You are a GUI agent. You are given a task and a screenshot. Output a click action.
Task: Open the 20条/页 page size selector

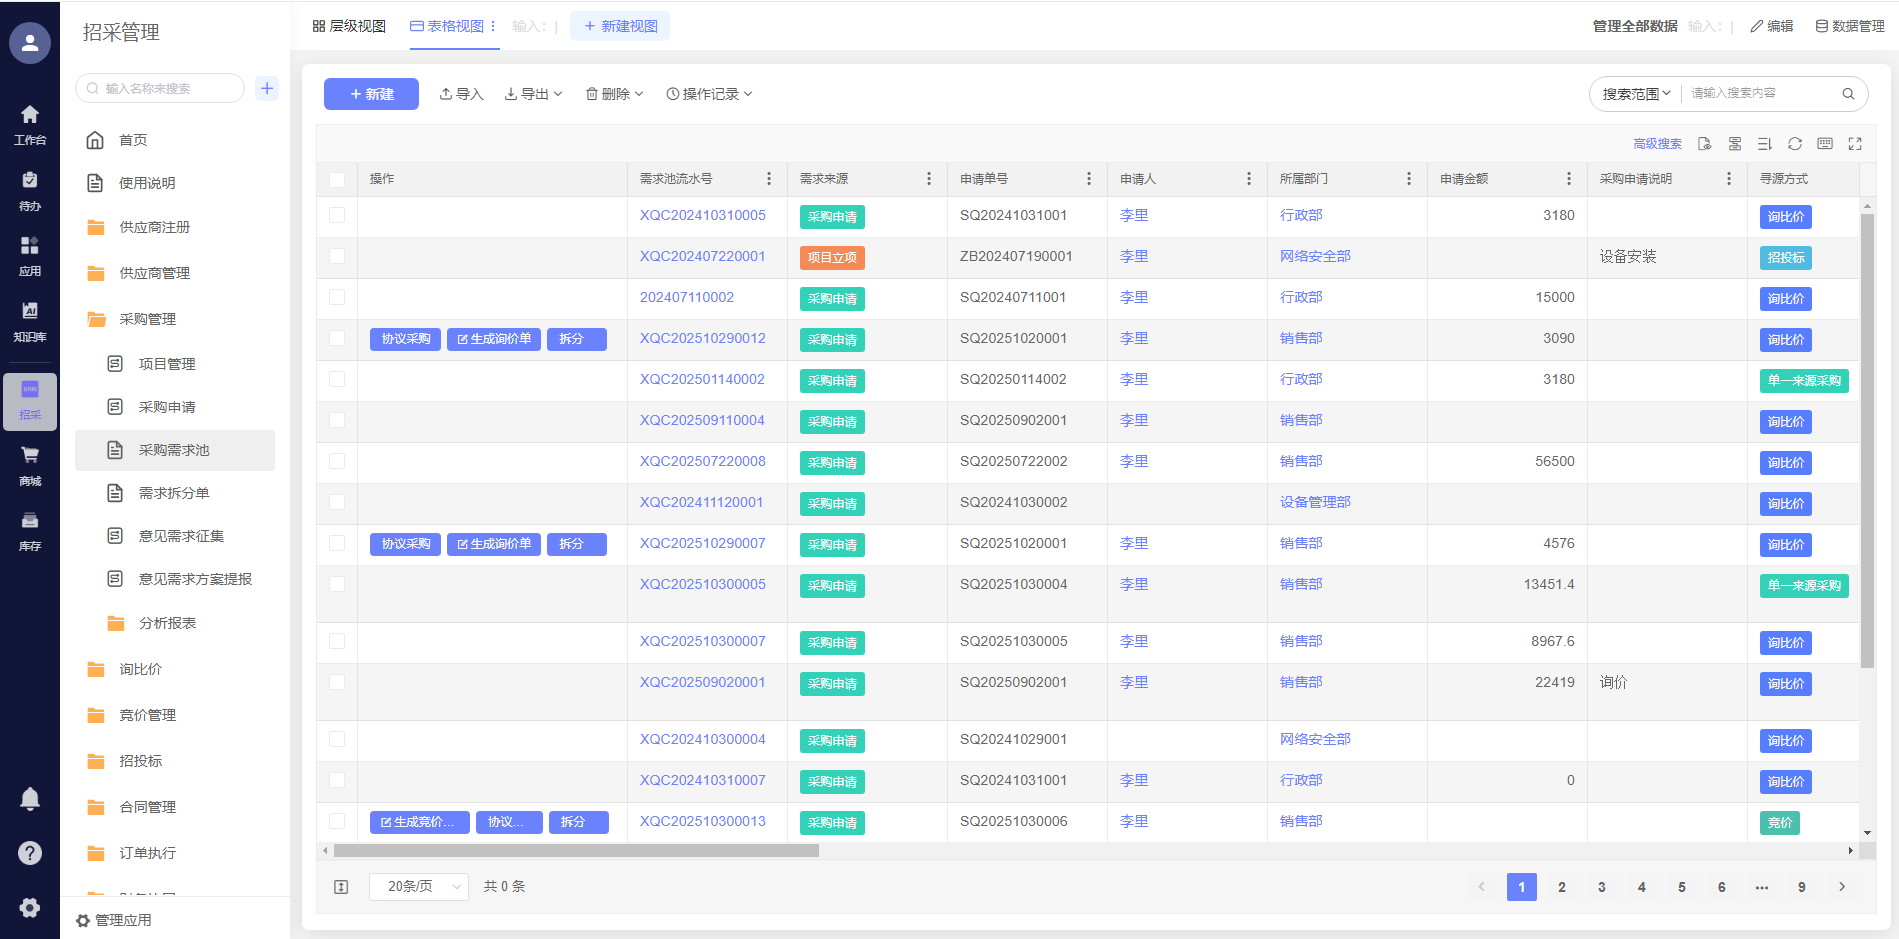418,887
